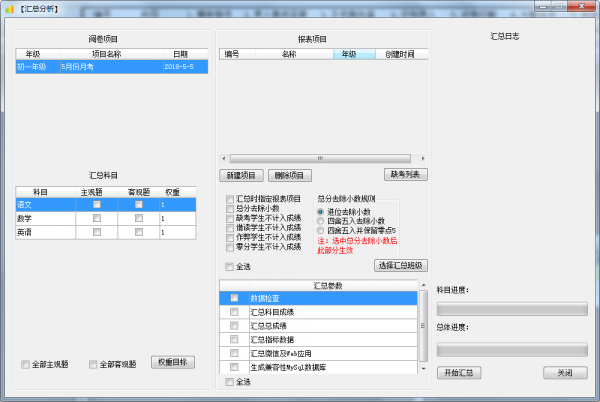Select 四舍五入并保留零点5 radio option
This screenshot has width=600, height=402.
pyautogui.click(x=320, y=230)
